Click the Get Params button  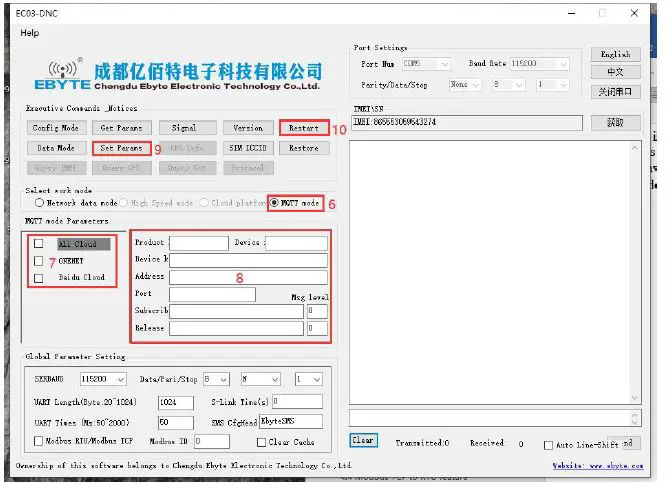click(121, 128)
